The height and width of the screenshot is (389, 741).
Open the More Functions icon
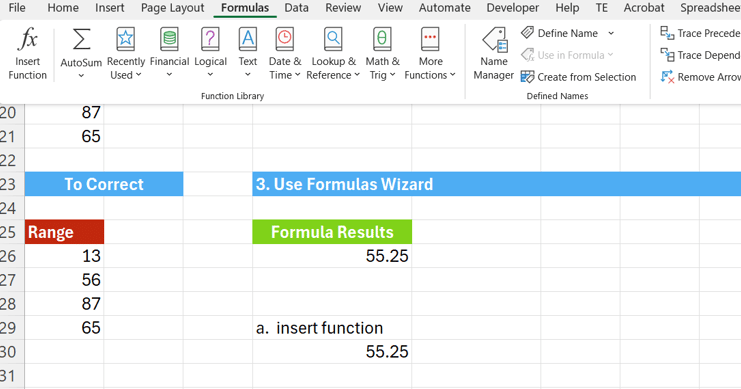click(x=430, y=39)
